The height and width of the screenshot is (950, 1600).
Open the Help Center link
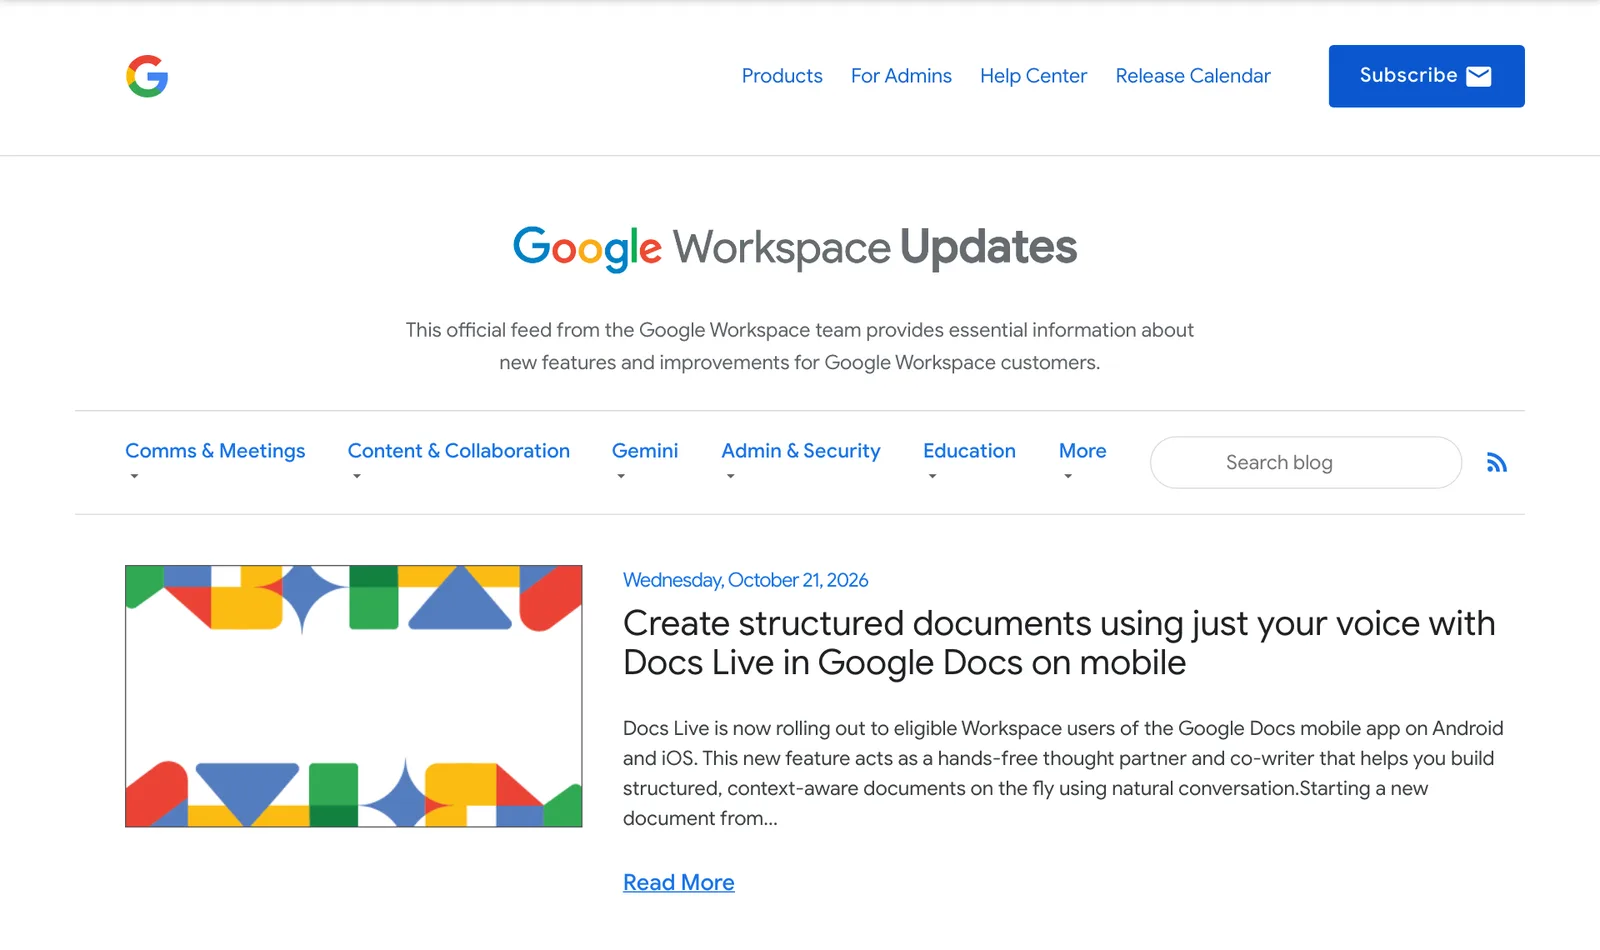(x=1033, y=76)
